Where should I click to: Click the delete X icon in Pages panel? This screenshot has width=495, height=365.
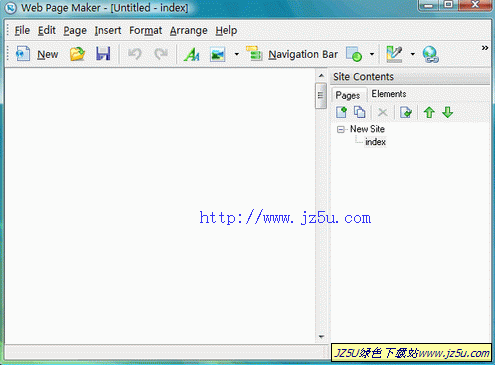[x=383, y=112]
